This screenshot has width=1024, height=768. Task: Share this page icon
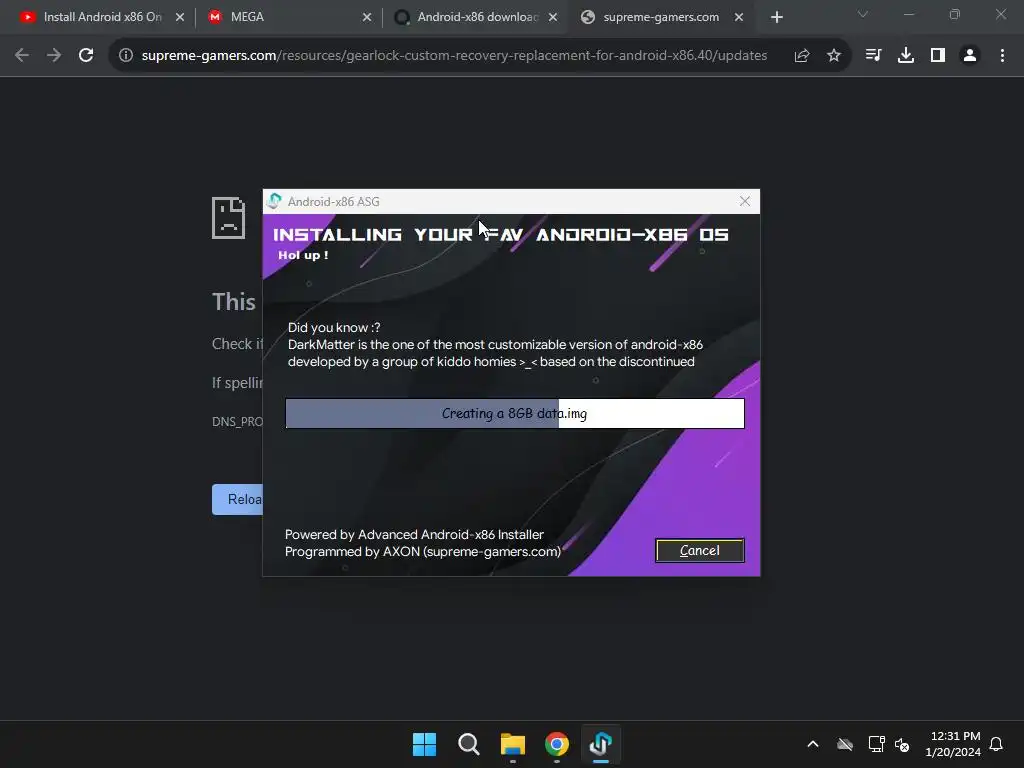point(802,56)
